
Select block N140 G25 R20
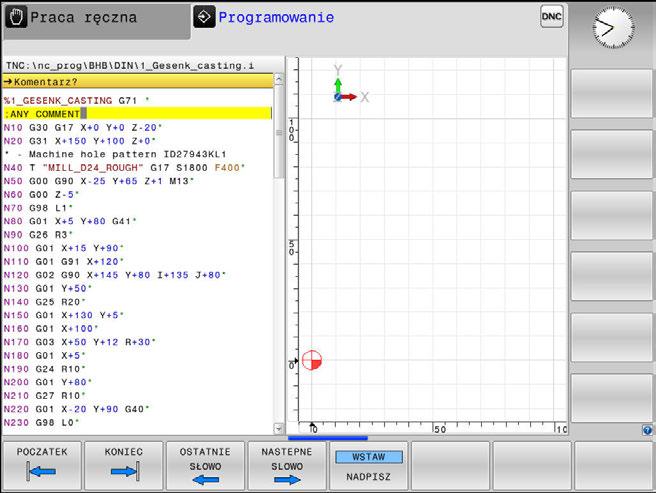tap(44, 302)
